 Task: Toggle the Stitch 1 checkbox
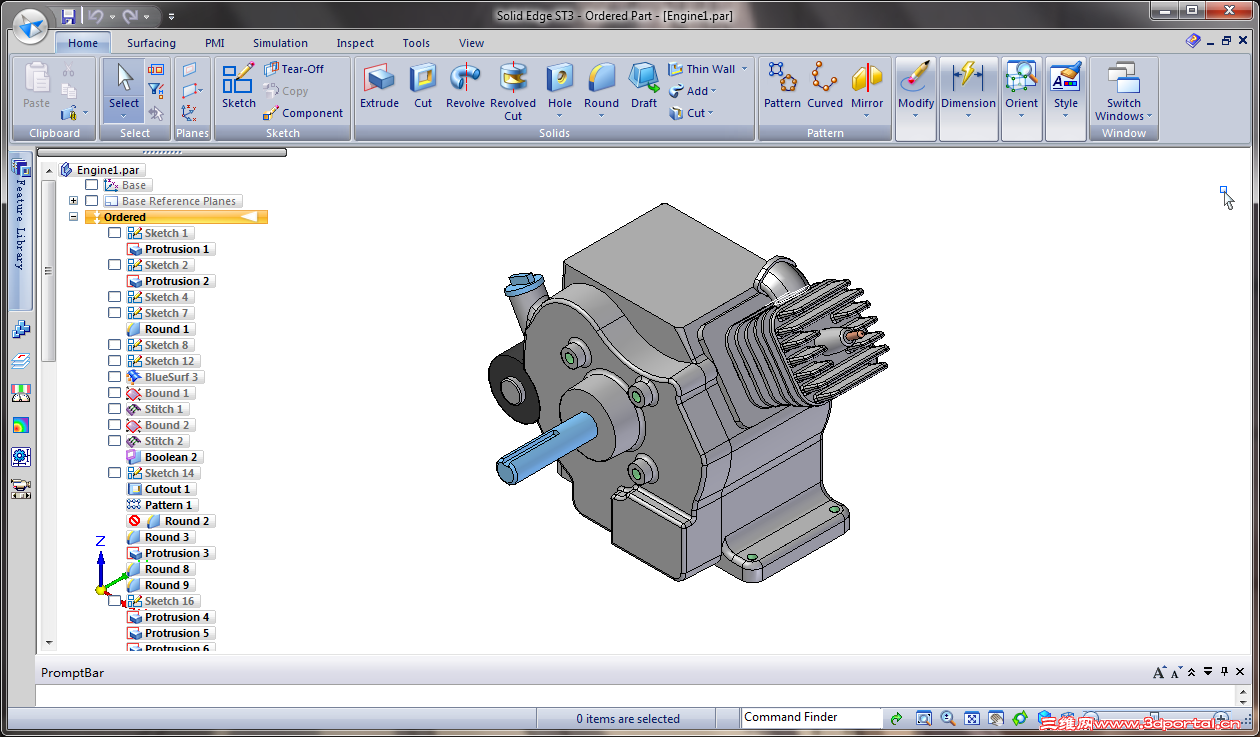(x=114, y=409)
